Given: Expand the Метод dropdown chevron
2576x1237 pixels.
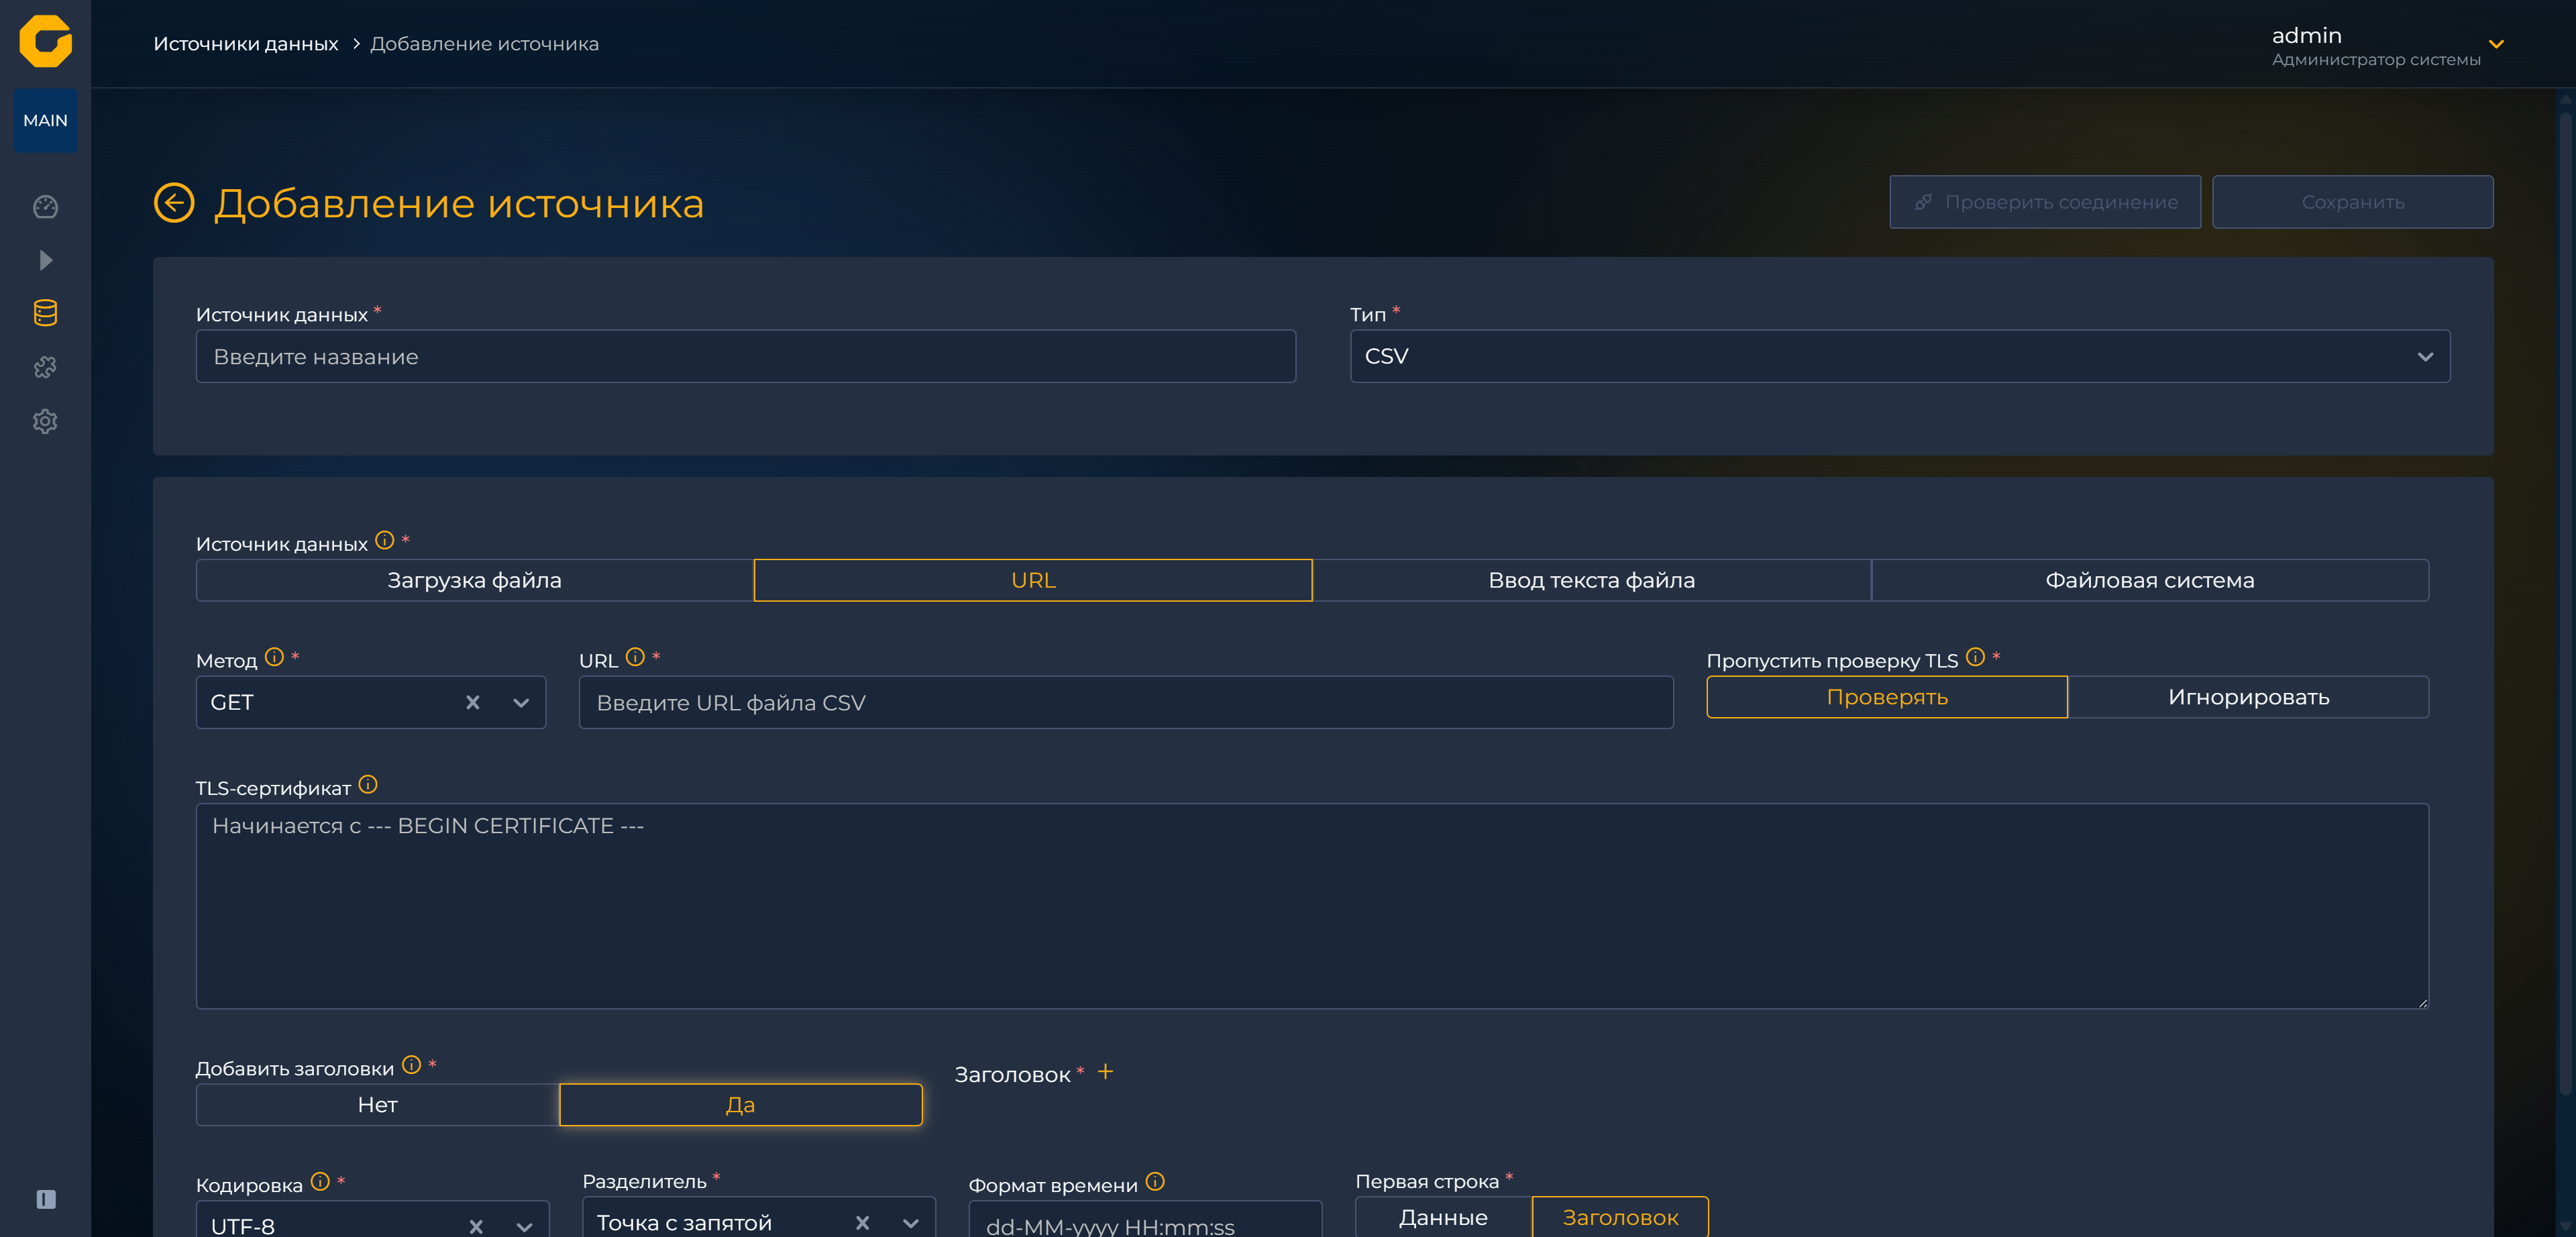Looking at the screenshot, I should coord(521,703).
